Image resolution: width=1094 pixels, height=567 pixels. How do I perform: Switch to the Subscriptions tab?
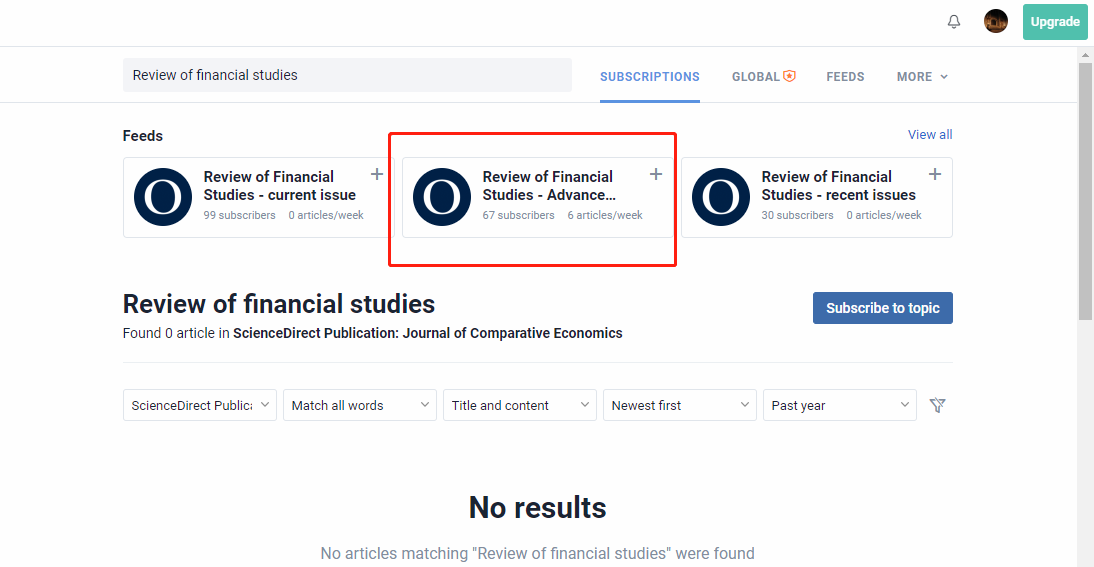[650, 77]
